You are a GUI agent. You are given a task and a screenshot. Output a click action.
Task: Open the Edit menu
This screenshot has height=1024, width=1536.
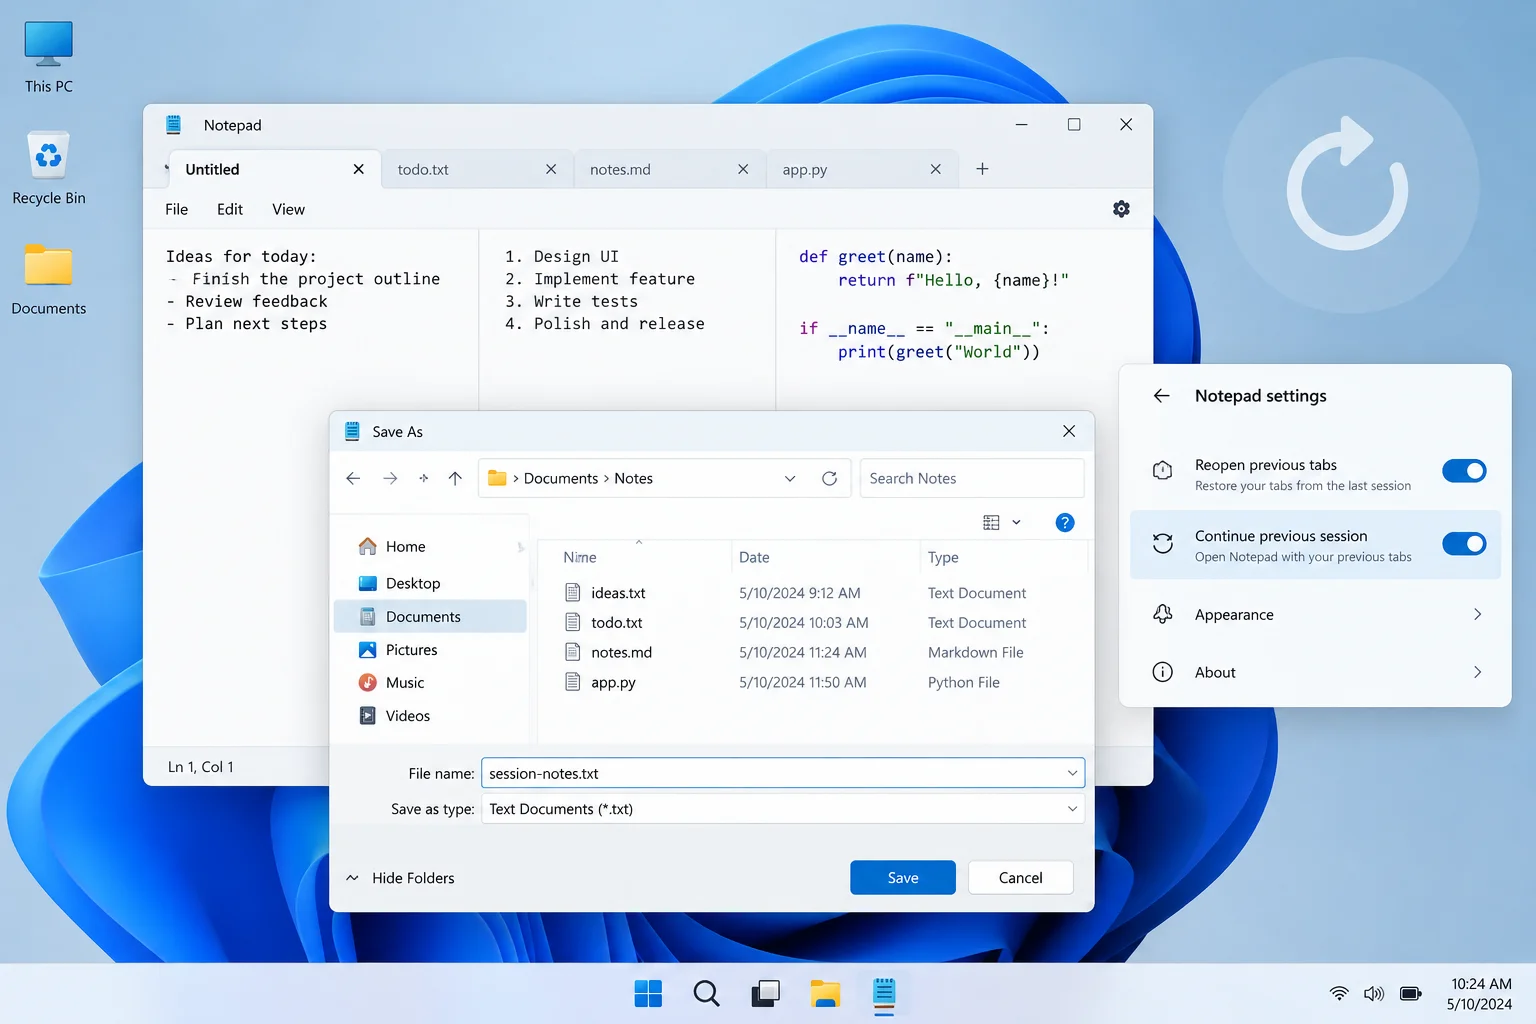click(230, 209)
